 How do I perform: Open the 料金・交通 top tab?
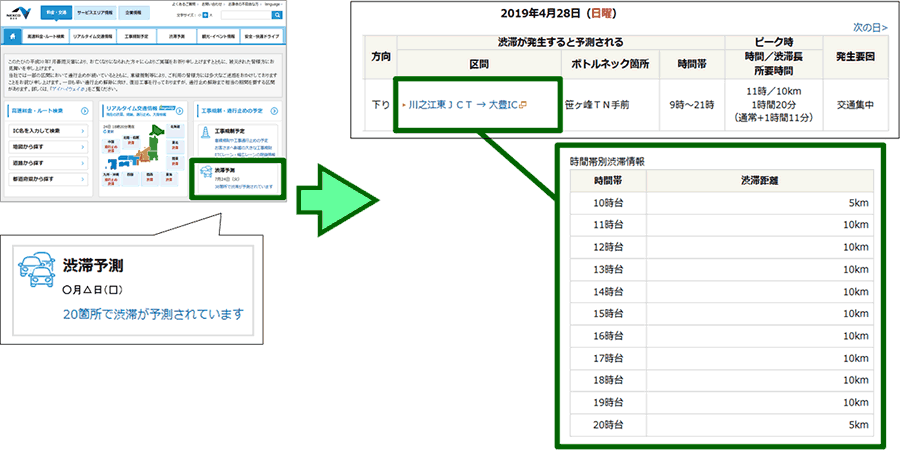click(56, 12)
